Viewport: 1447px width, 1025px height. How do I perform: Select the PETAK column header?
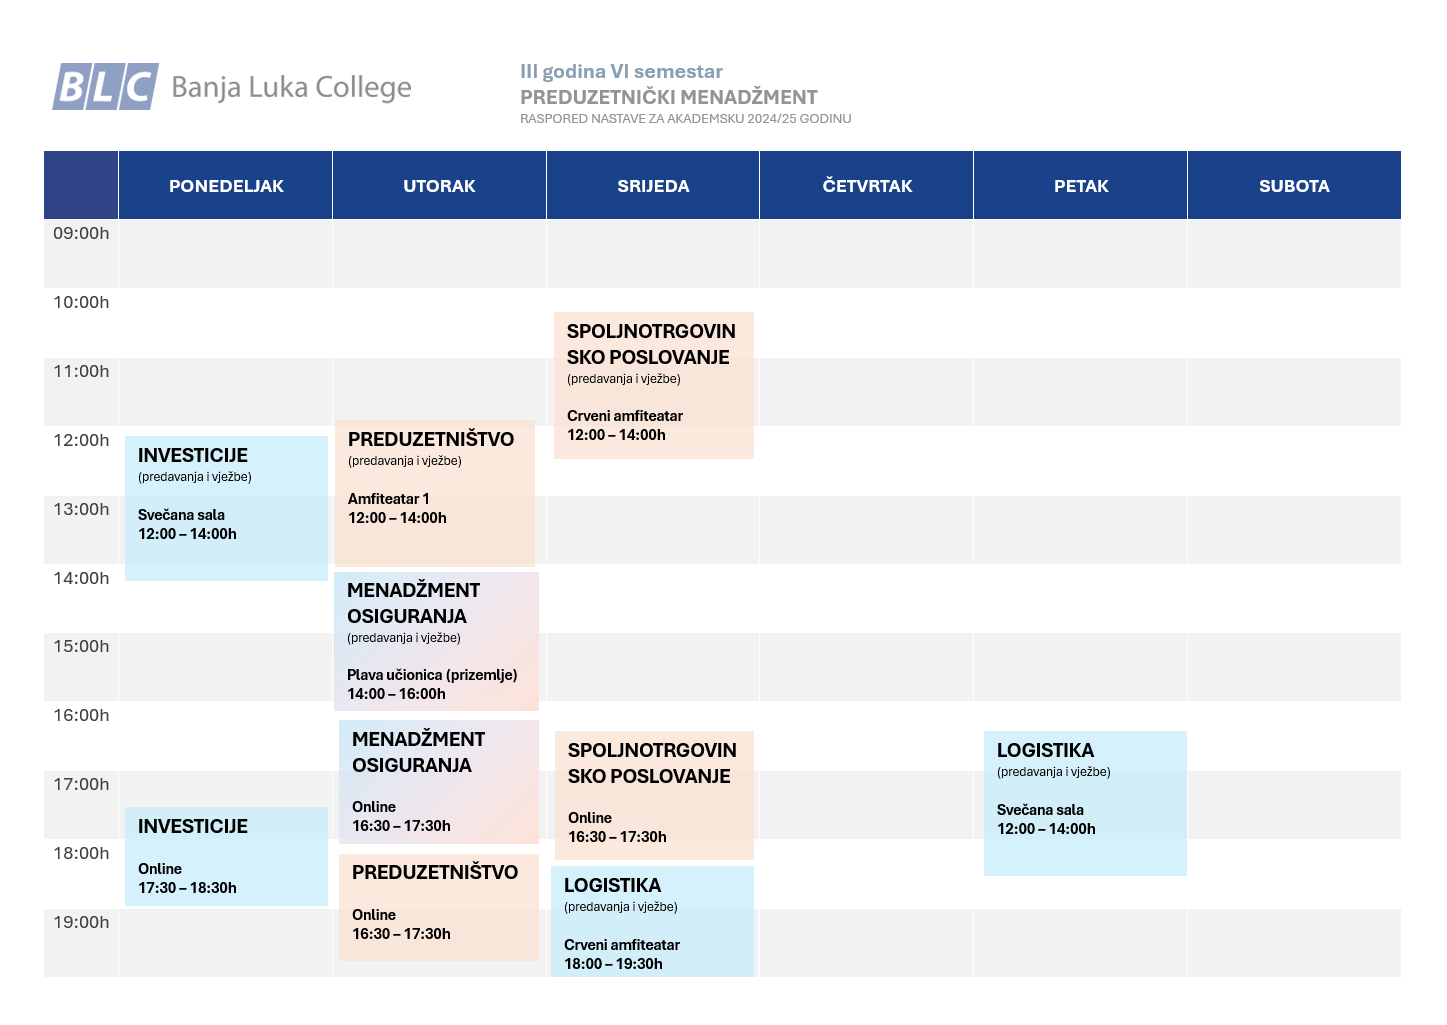(x=1081, y=185)
